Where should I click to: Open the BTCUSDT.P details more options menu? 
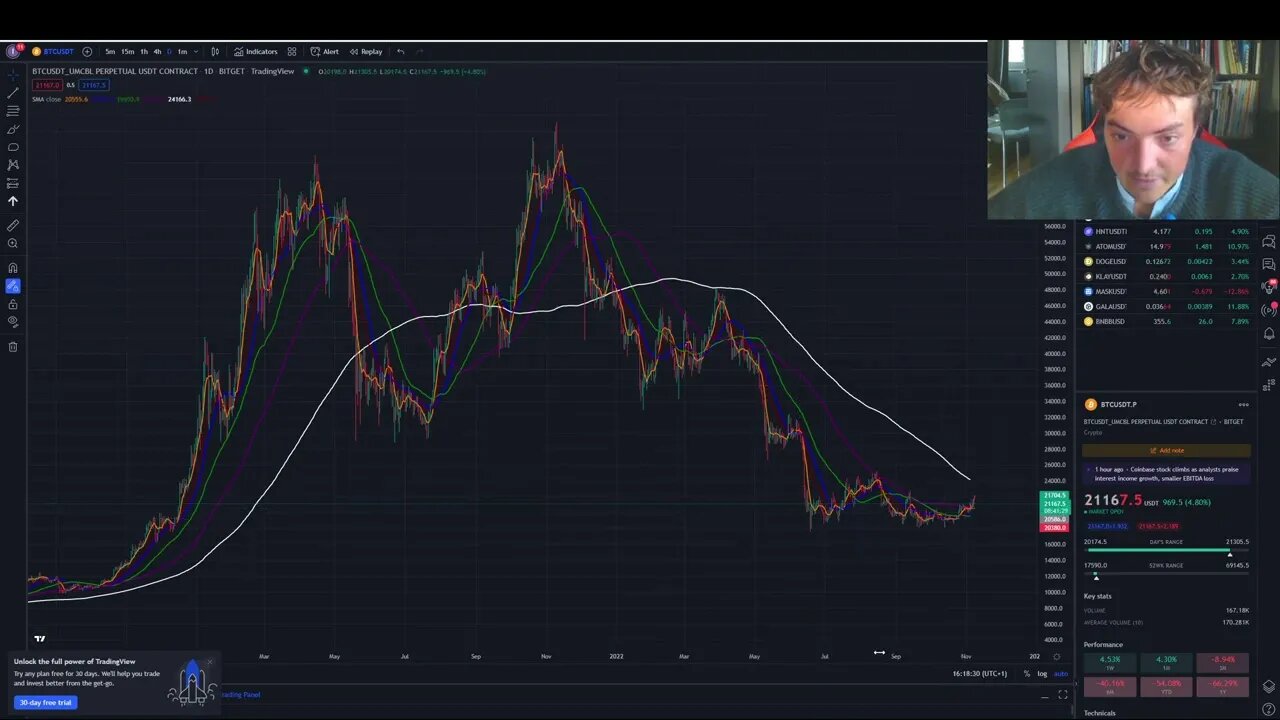pos(1243,405)
